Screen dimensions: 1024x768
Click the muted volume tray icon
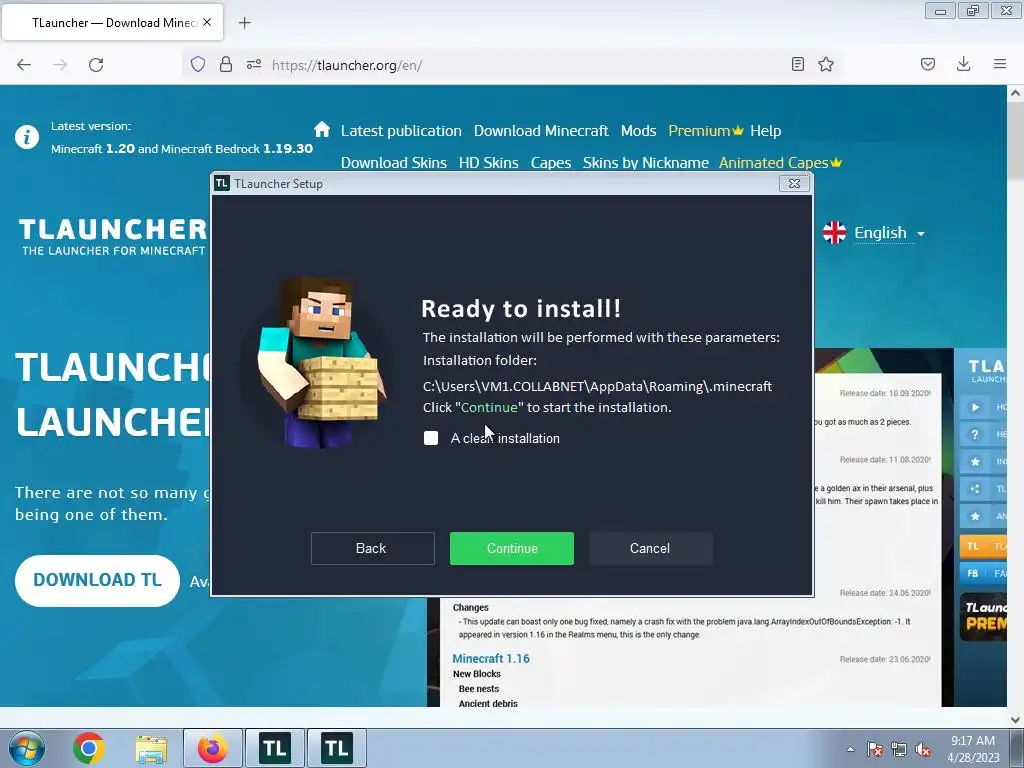pyautogui.click(x=923, y=750)
